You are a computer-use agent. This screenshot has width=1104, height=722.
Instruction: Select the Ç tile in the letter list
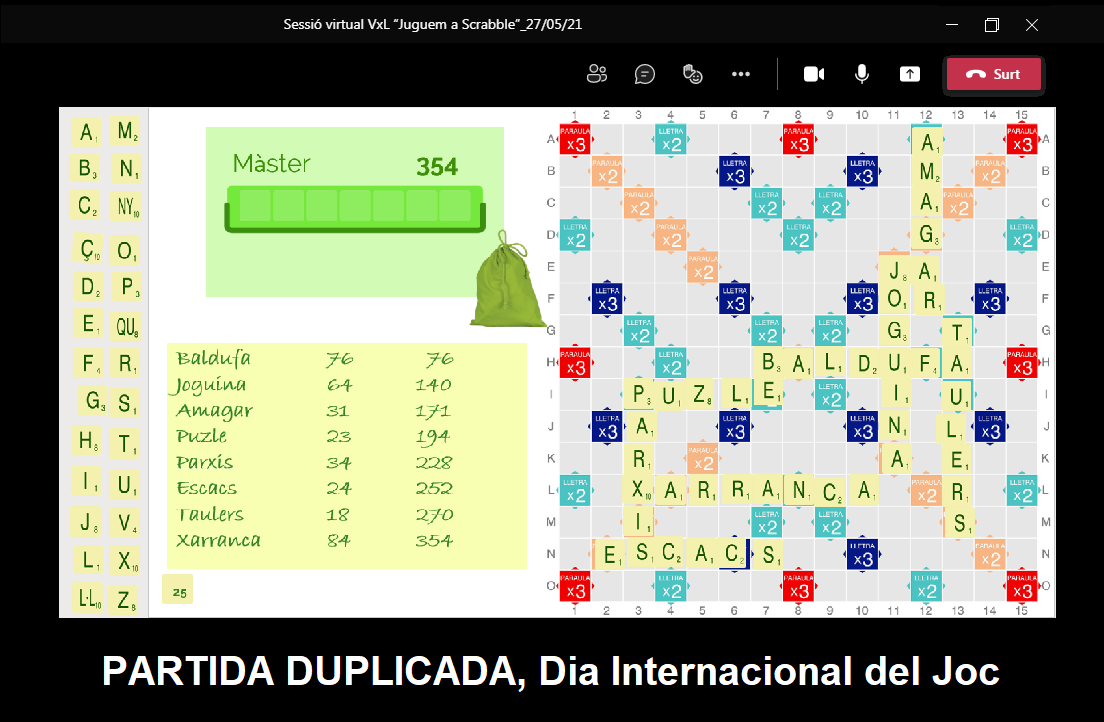[x=87, y=248]
